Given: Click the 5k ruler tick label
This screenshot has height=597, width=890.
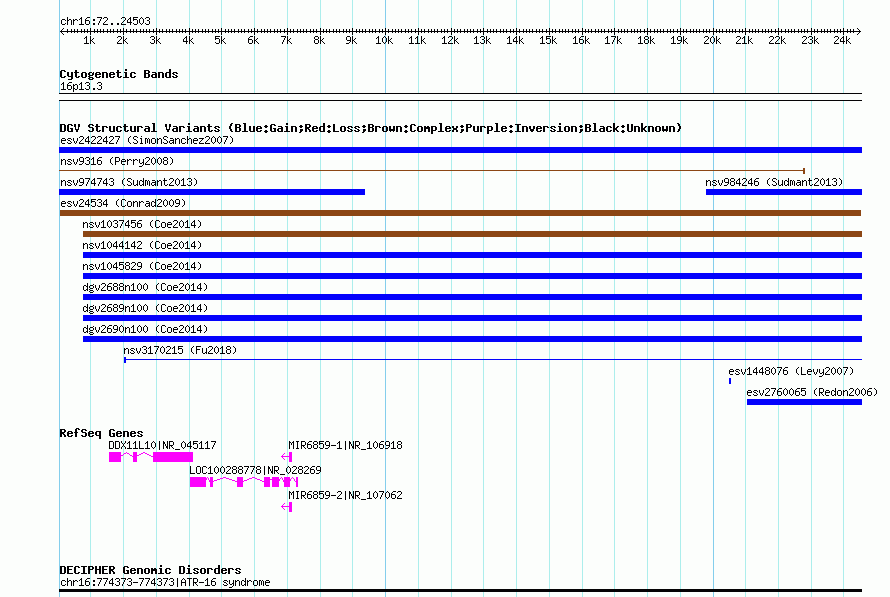Looking at the screenshot, I should coord(220,41).
